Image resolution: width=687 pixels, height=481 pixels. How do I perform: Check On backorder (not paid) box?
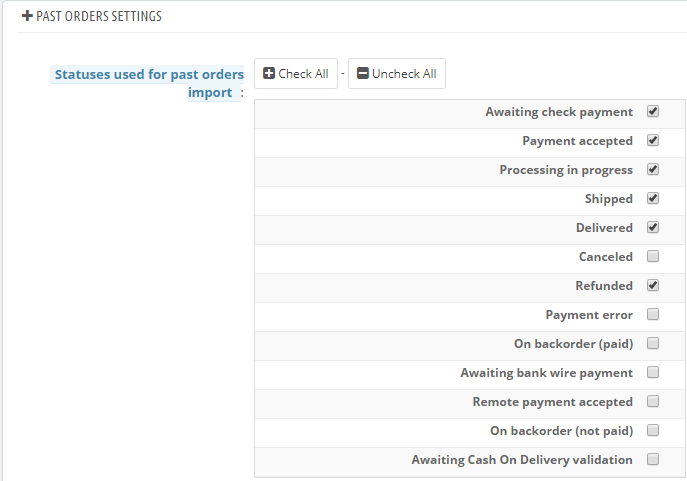pos(653,430)
